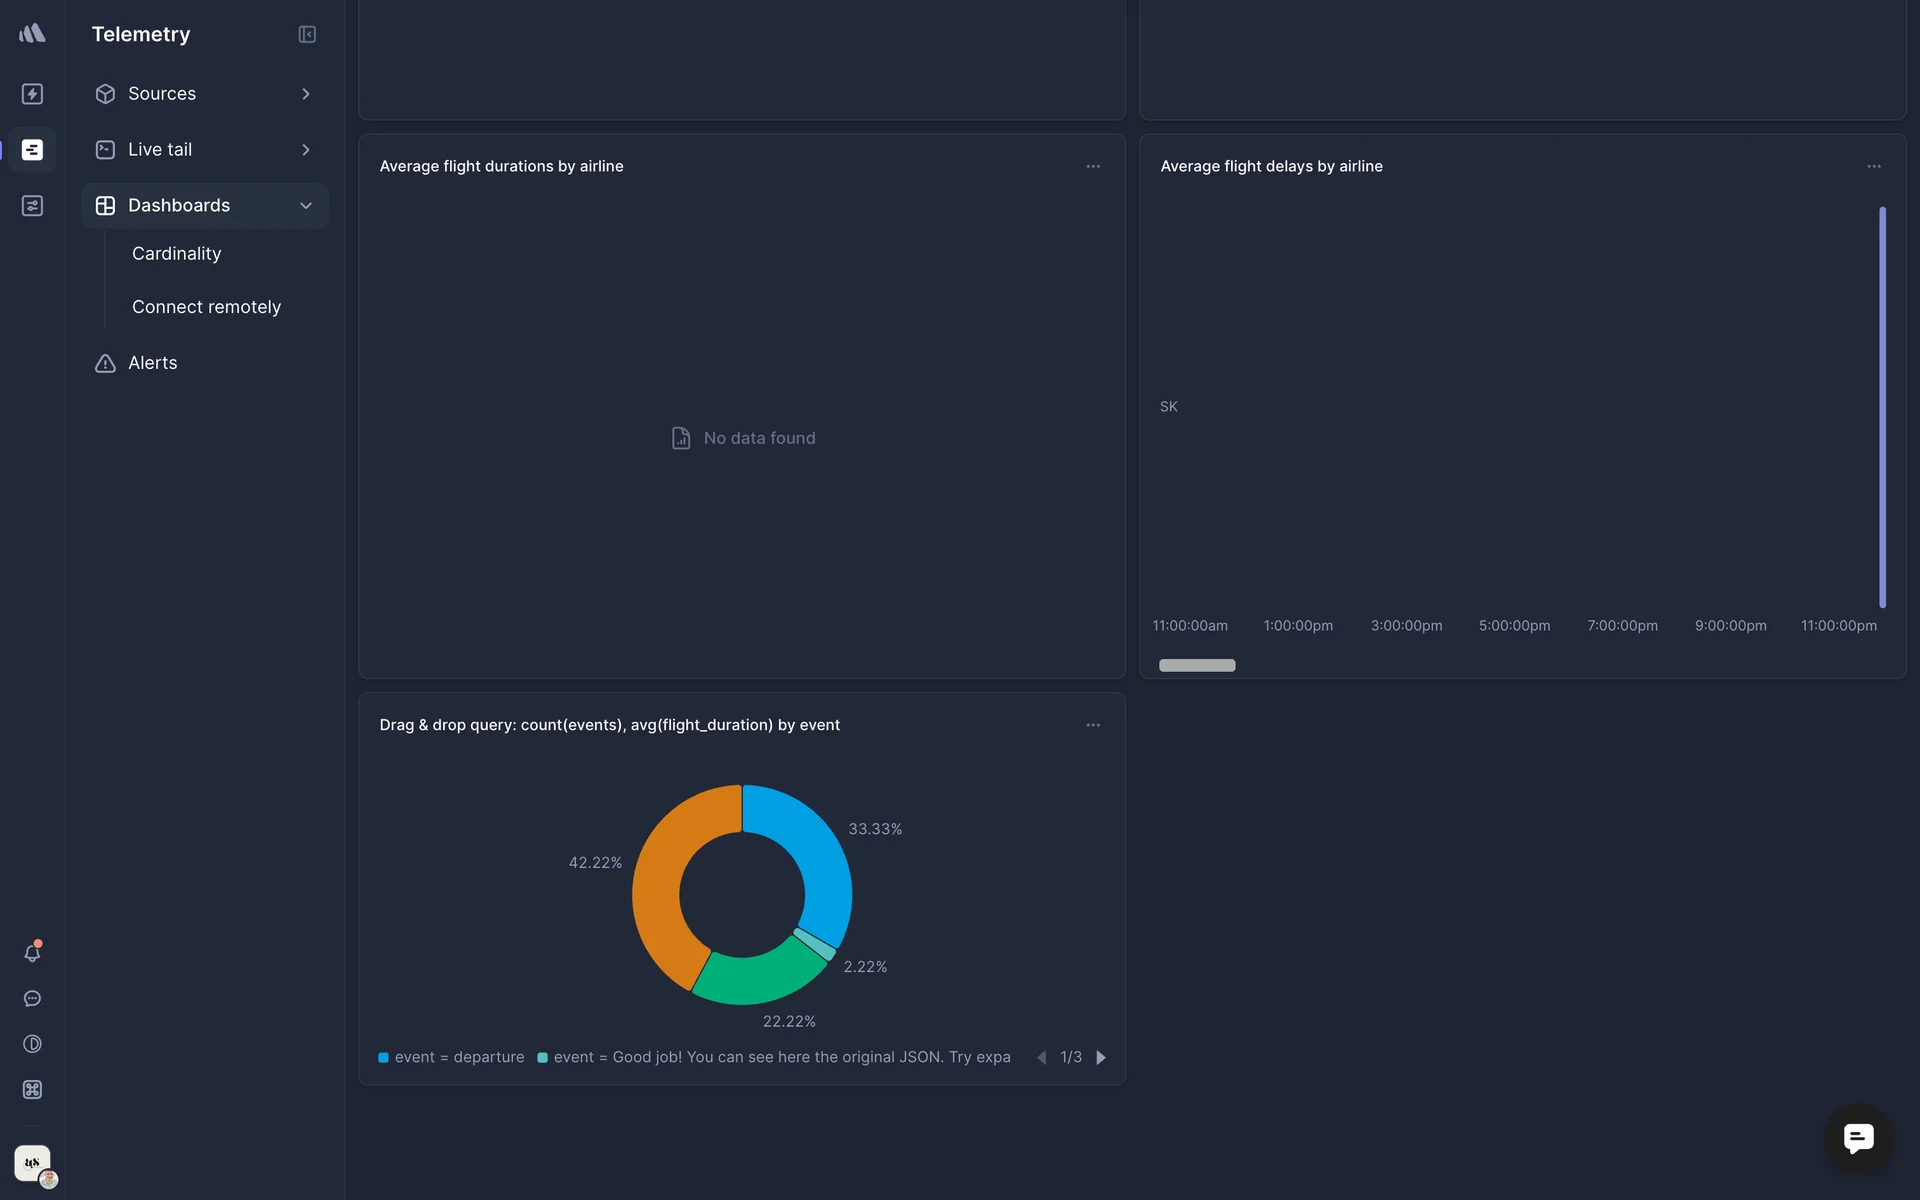This screenshot has width=1920, height=1200.
Task: Collapse the Telemetry sidebar panel
Action: point(307,35)
